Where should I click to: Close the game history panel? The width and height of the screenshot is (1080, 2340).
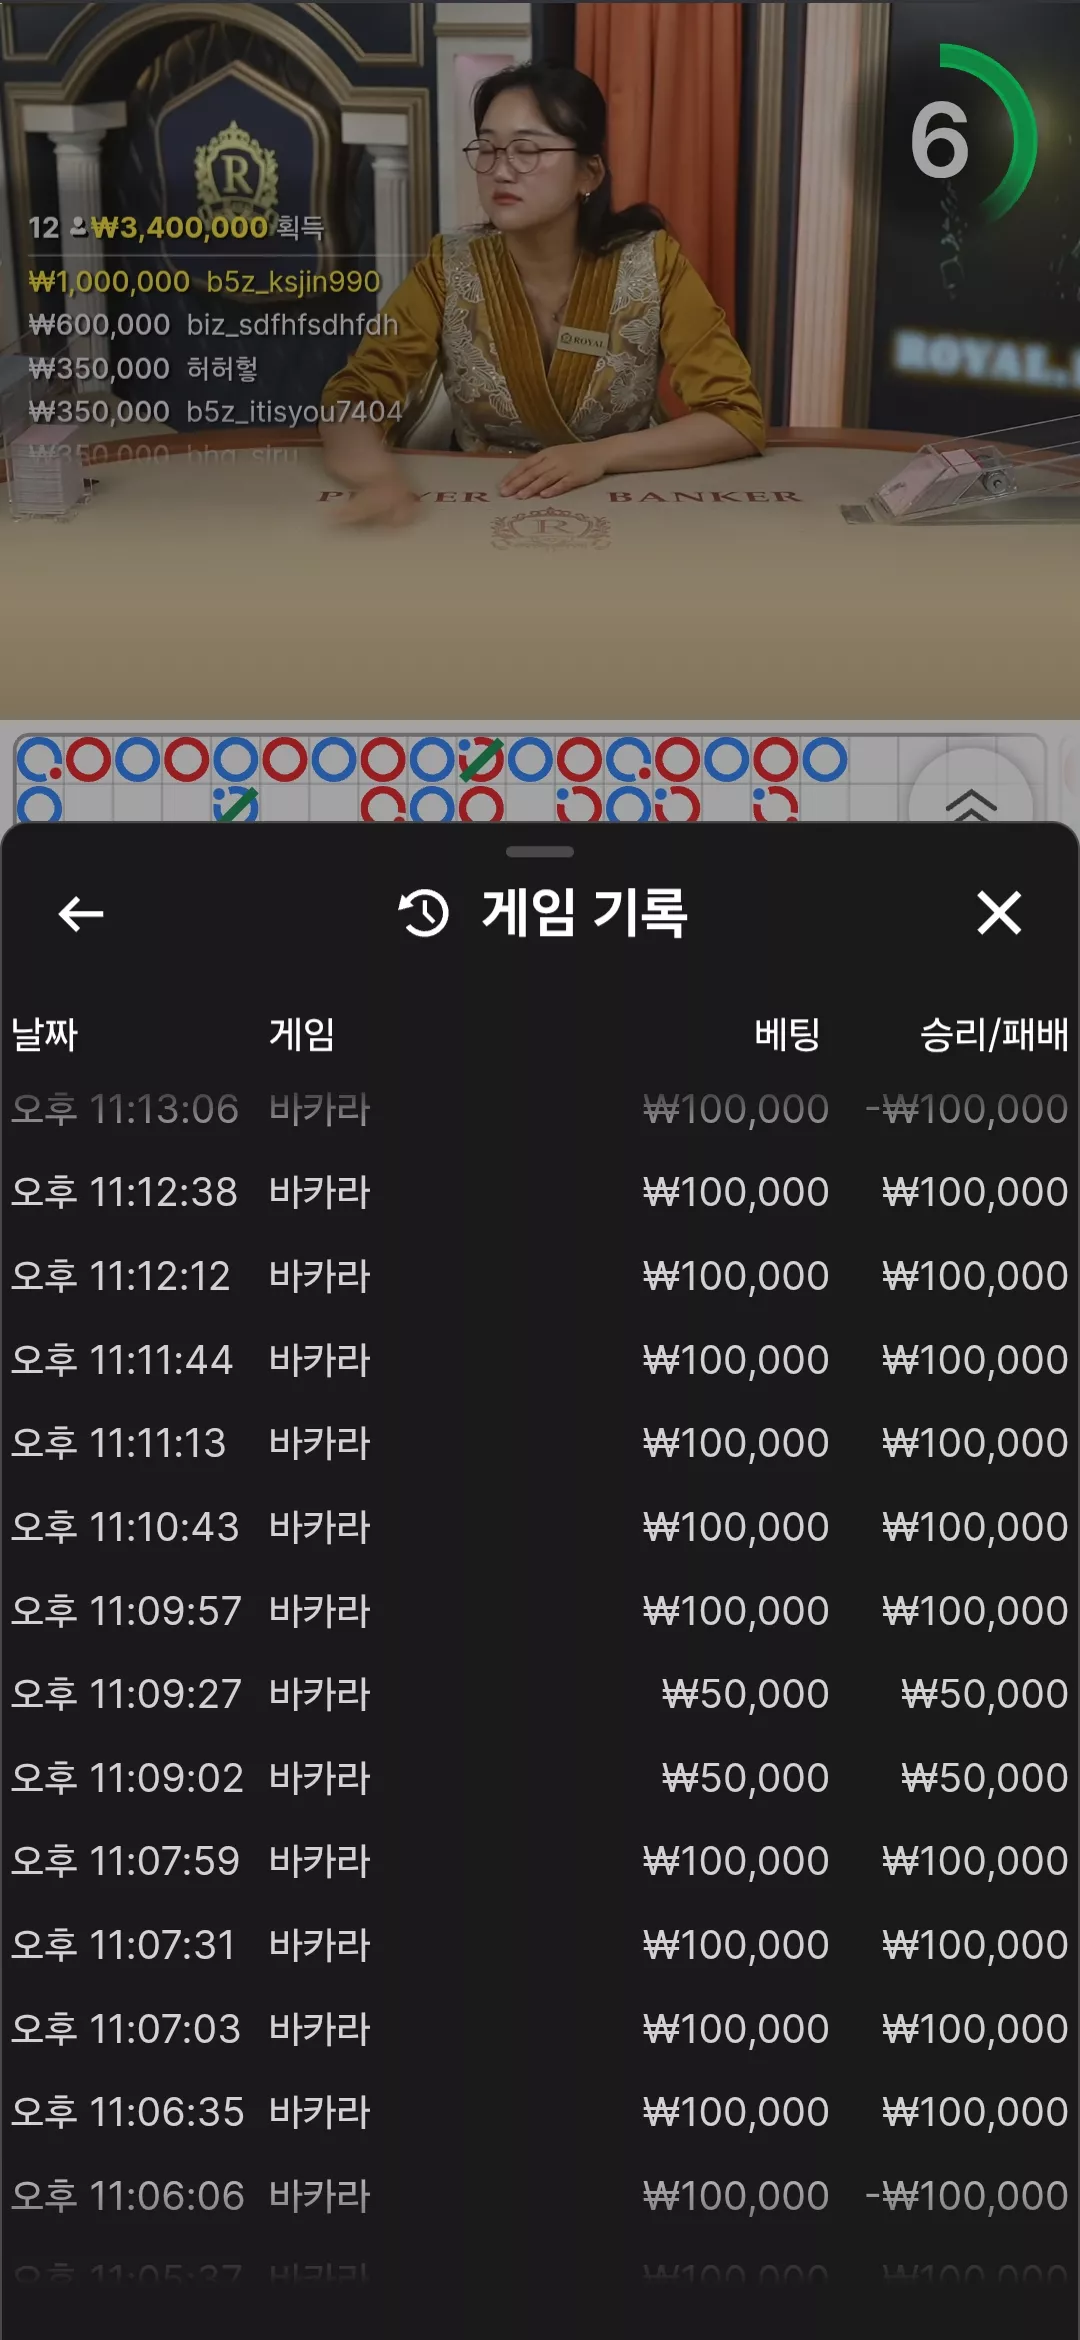[999, 913]
